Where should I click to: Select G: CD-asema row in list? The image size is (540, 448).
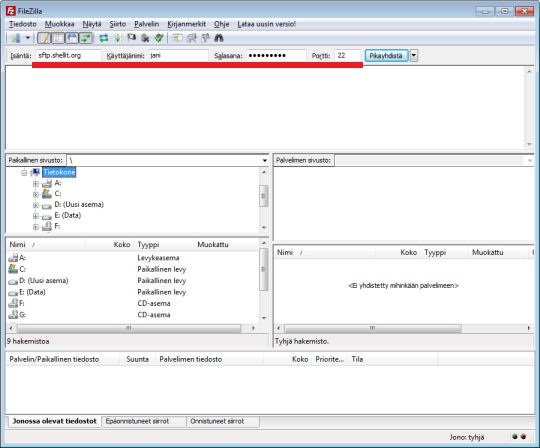pos(133,314)
